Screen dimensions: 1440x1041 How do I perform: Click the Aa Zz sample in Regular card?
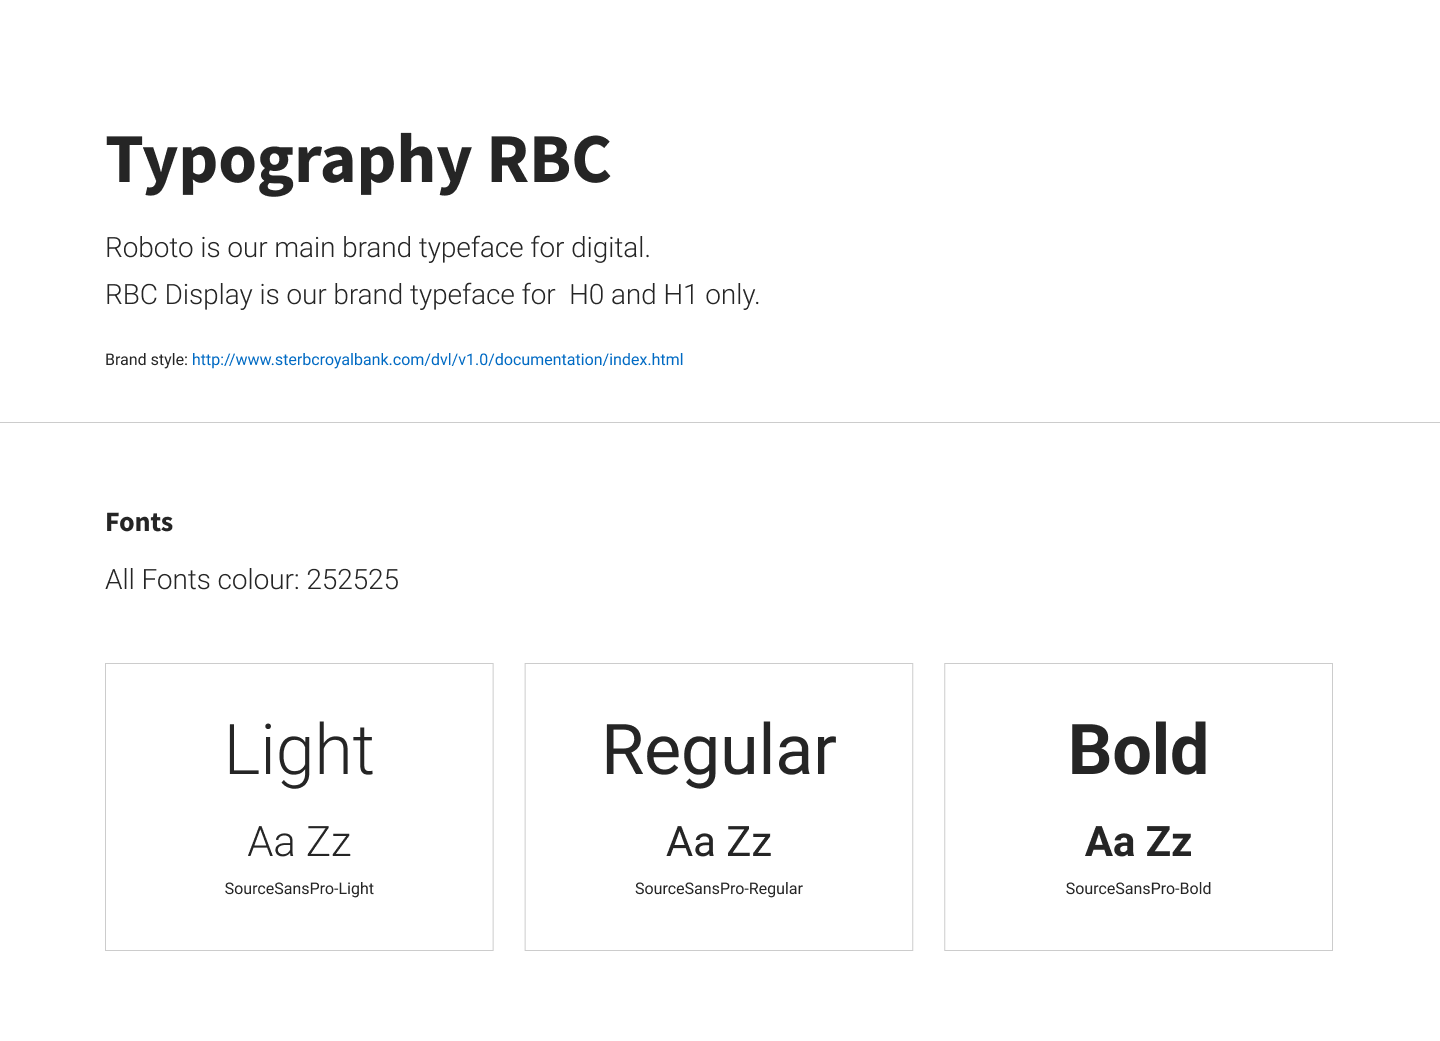[719, 842]
